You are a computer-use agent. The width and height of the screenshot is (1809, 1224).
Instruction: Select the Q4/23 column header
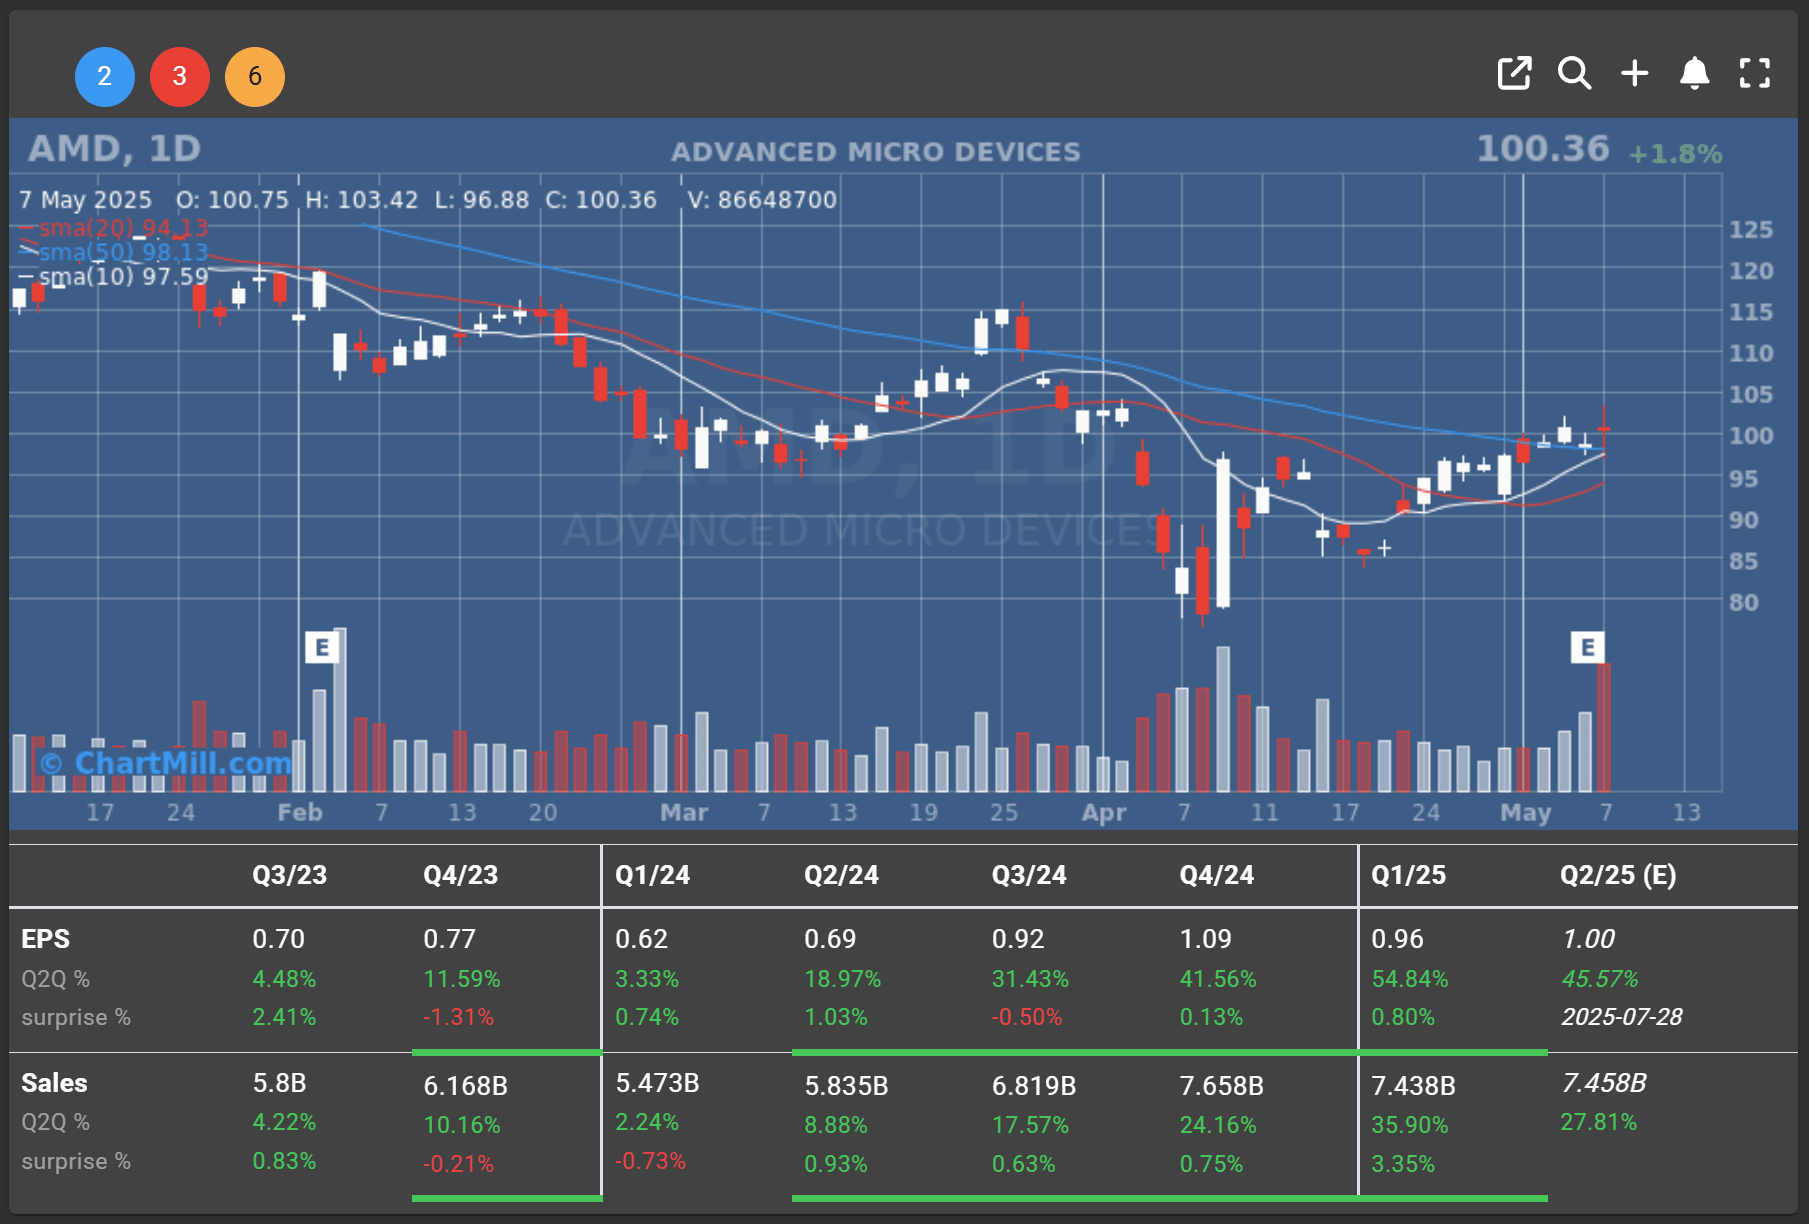[x=461, y=875]
